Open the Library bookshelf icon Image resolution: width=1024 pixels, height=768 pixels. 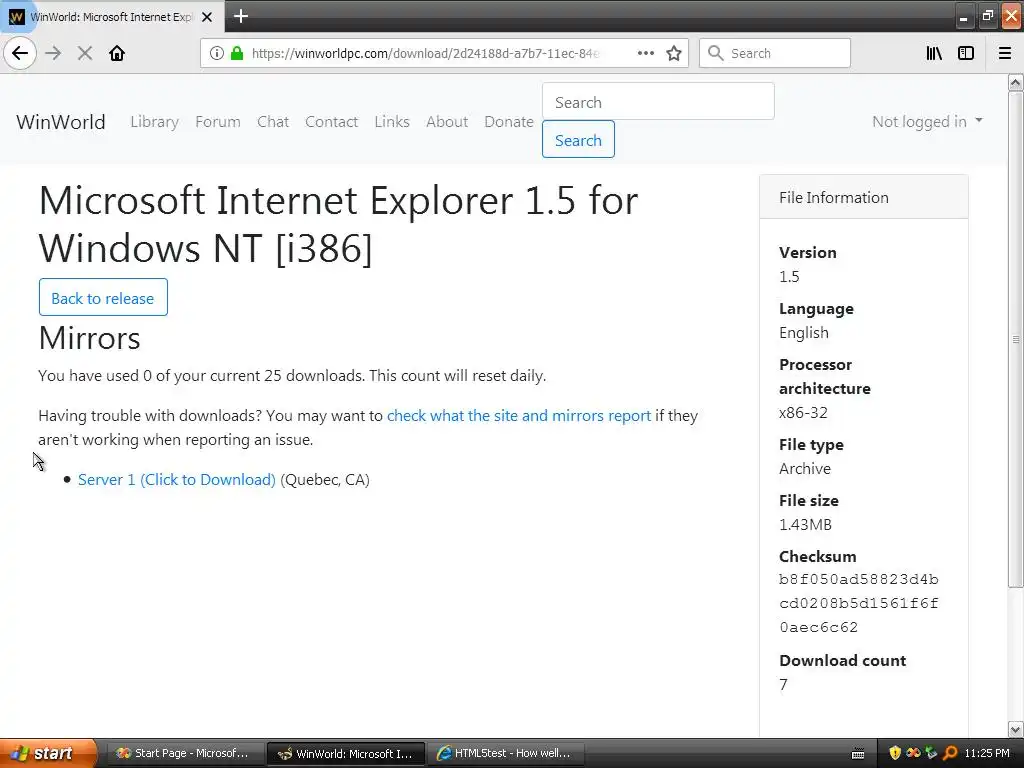point(934,53)
